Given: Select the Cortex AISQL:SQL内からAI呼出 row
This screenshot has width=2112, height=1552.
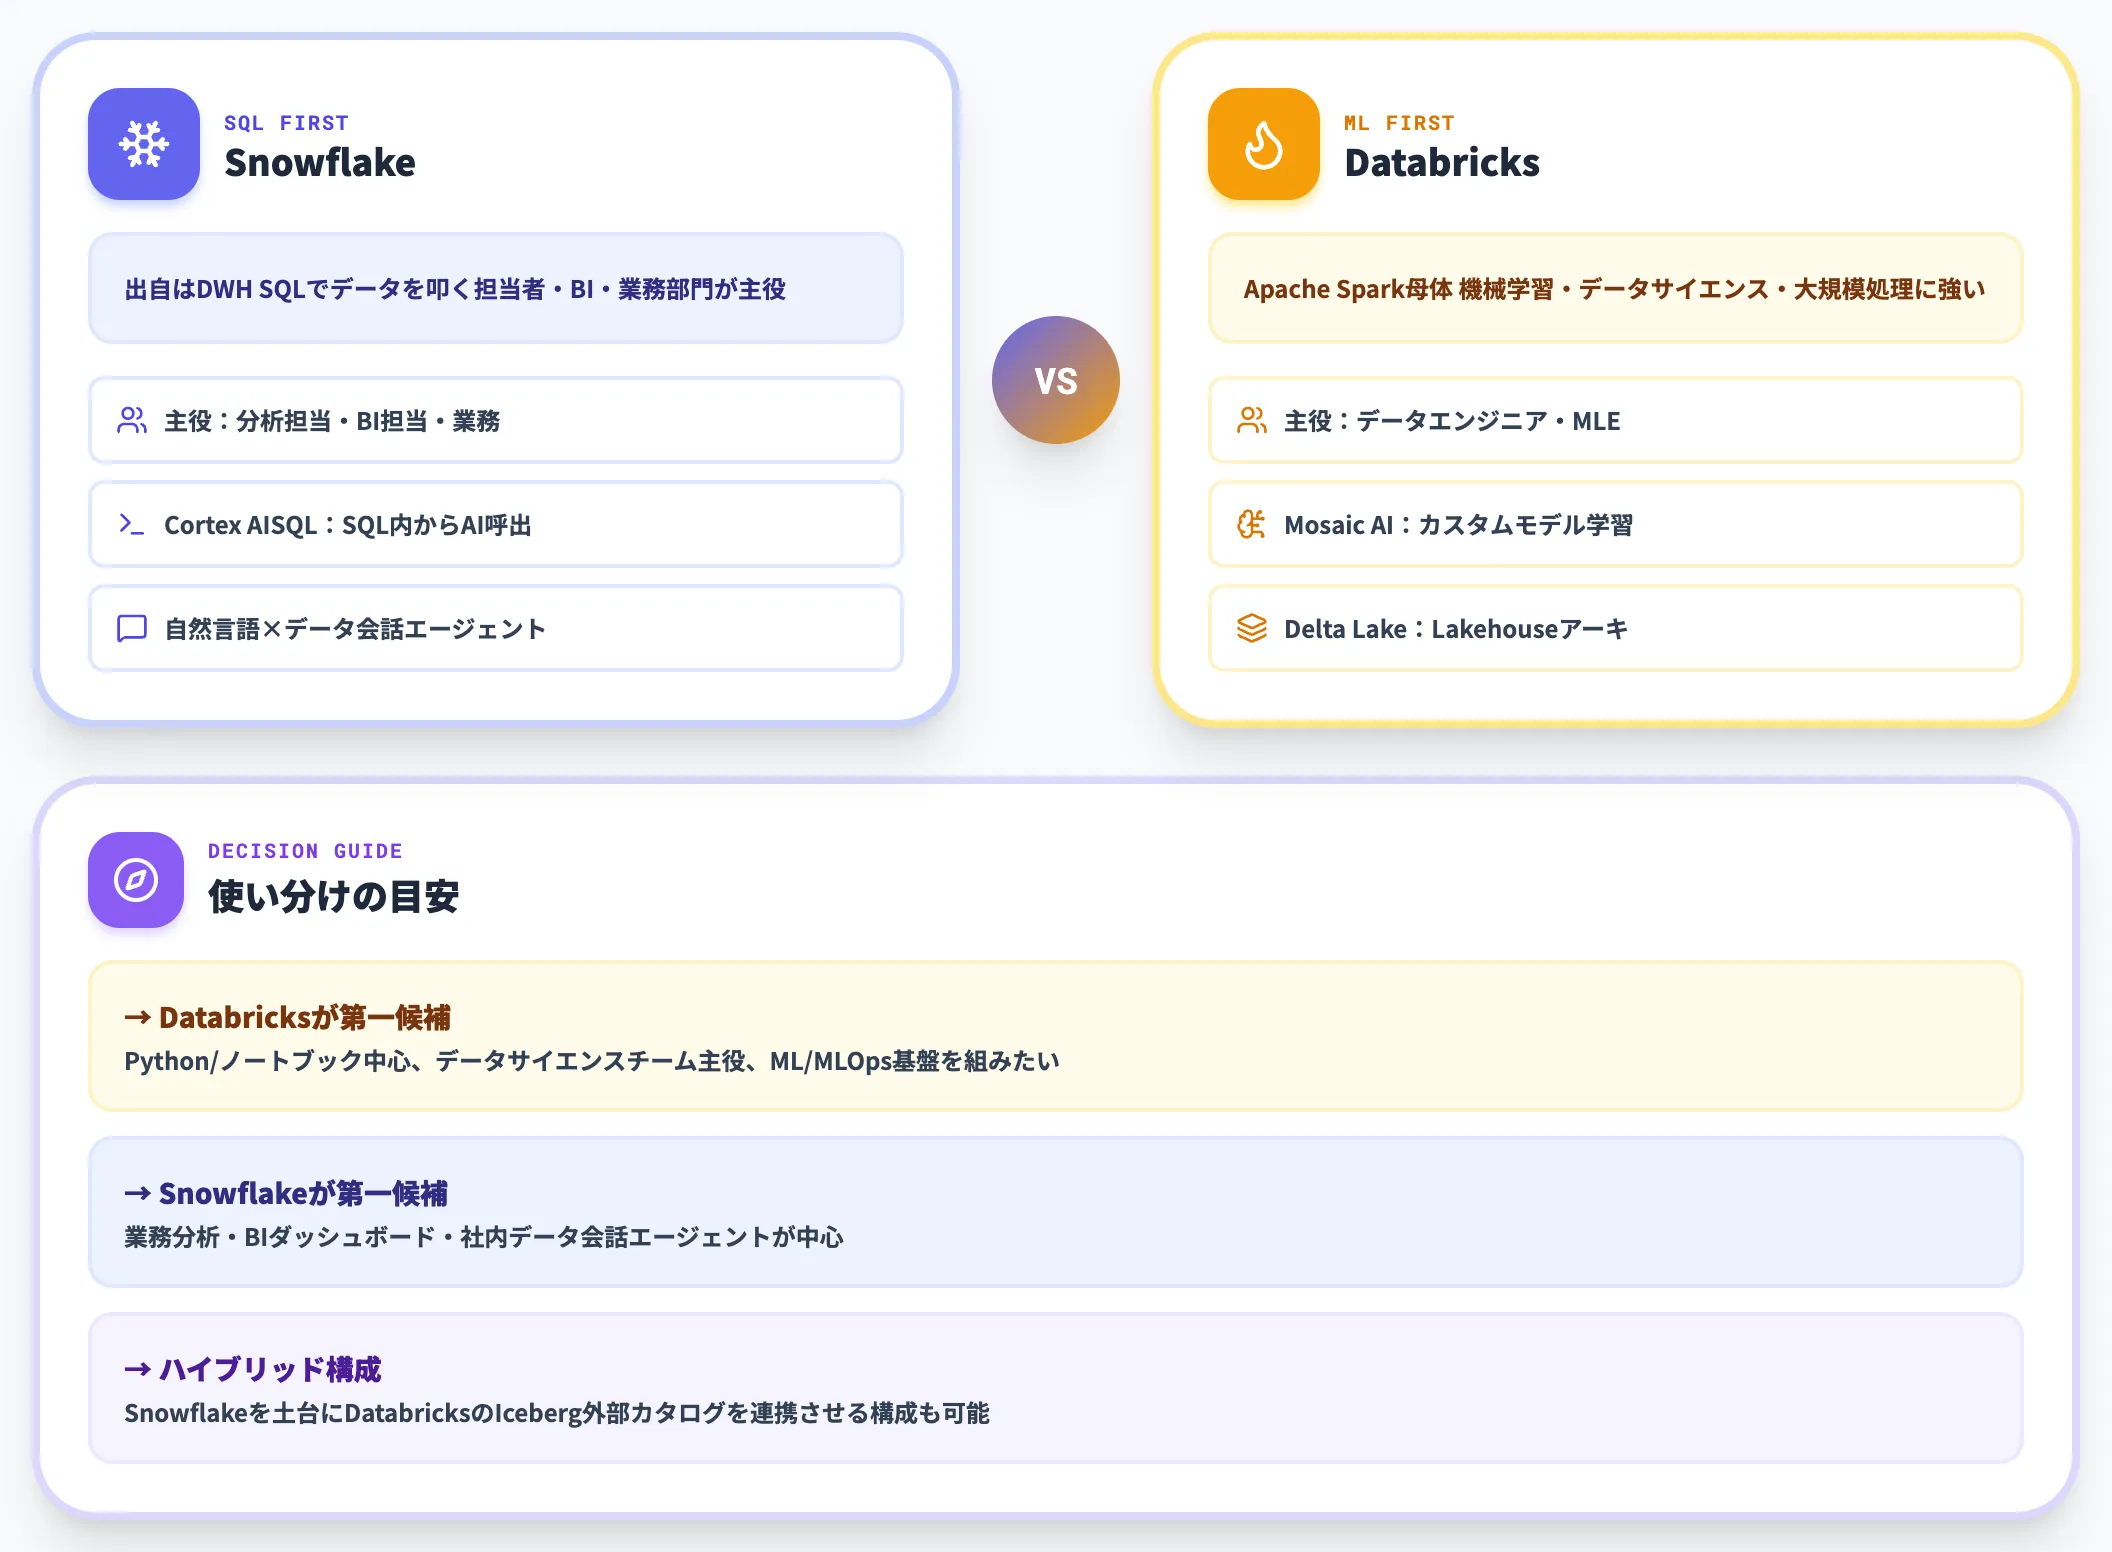Looking at the screenshot, I should tap(496, 524).
